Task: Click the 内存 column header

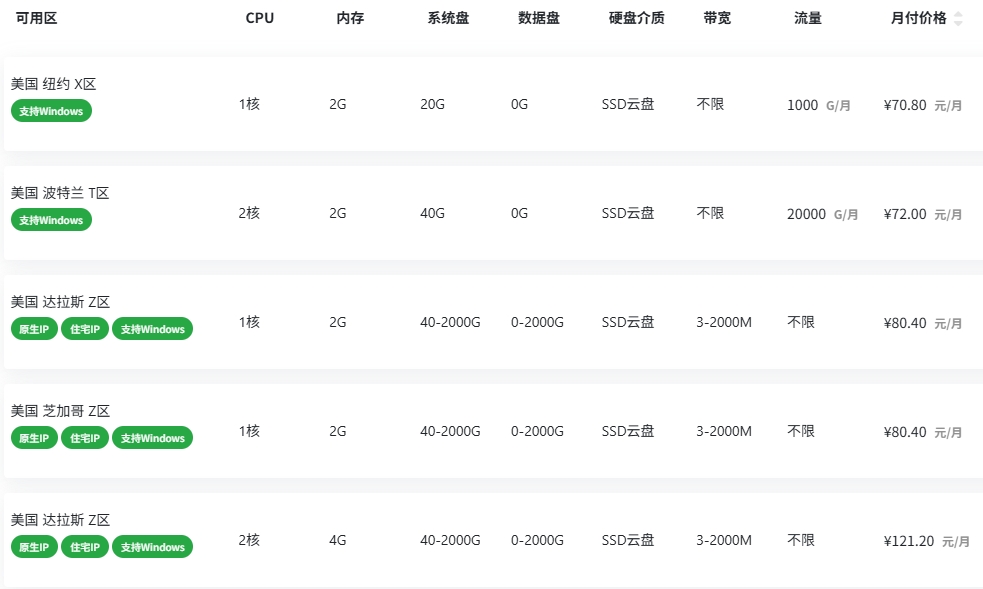Action: (350, 17)
